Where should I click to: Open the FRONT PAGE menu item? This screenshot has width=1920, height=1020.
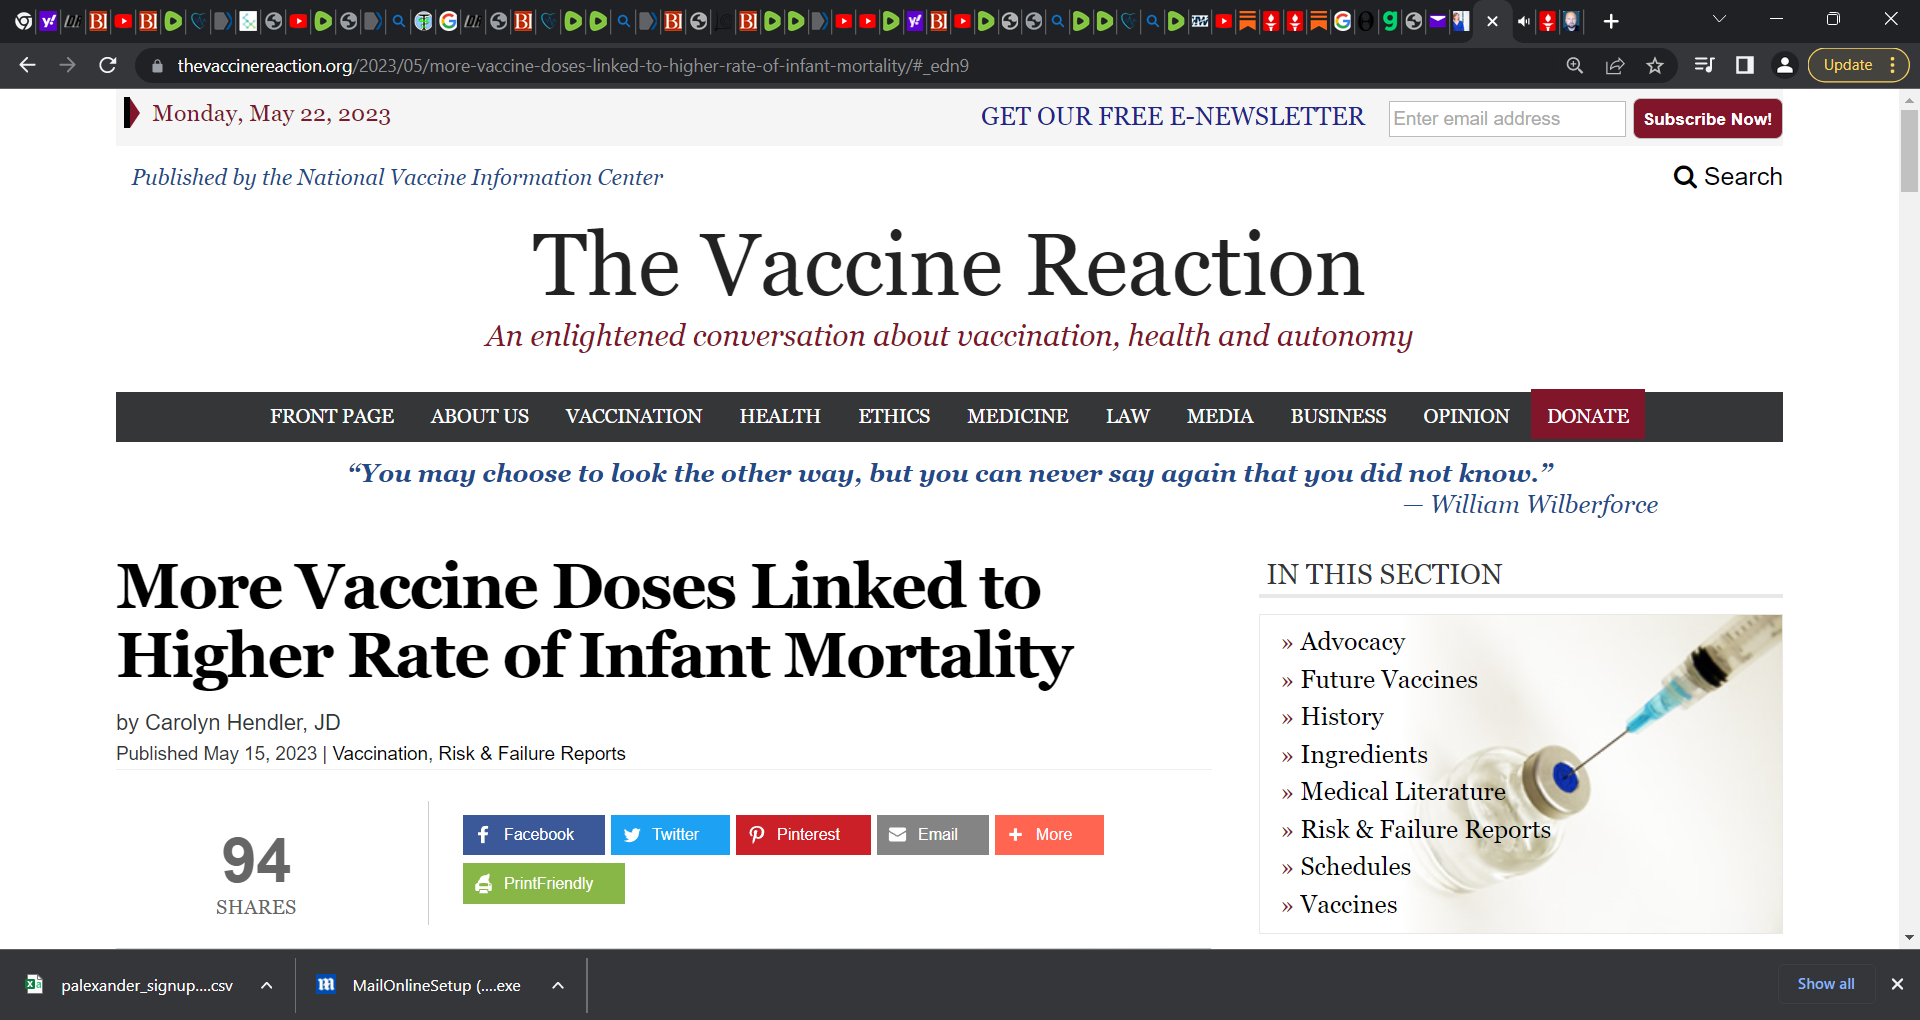tap(332, 416)
